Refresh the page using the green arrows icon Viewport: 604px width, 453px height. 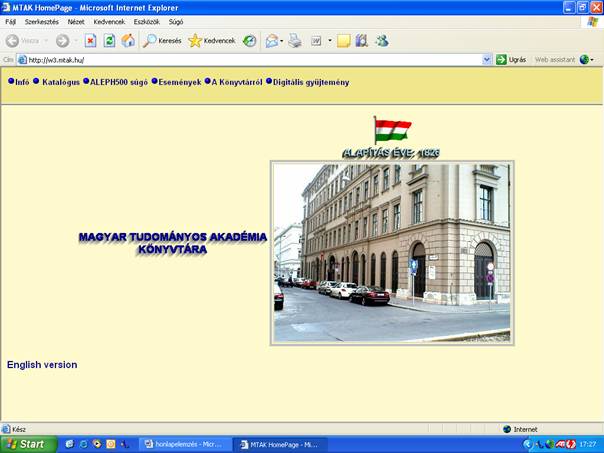[x=109, y=40]
